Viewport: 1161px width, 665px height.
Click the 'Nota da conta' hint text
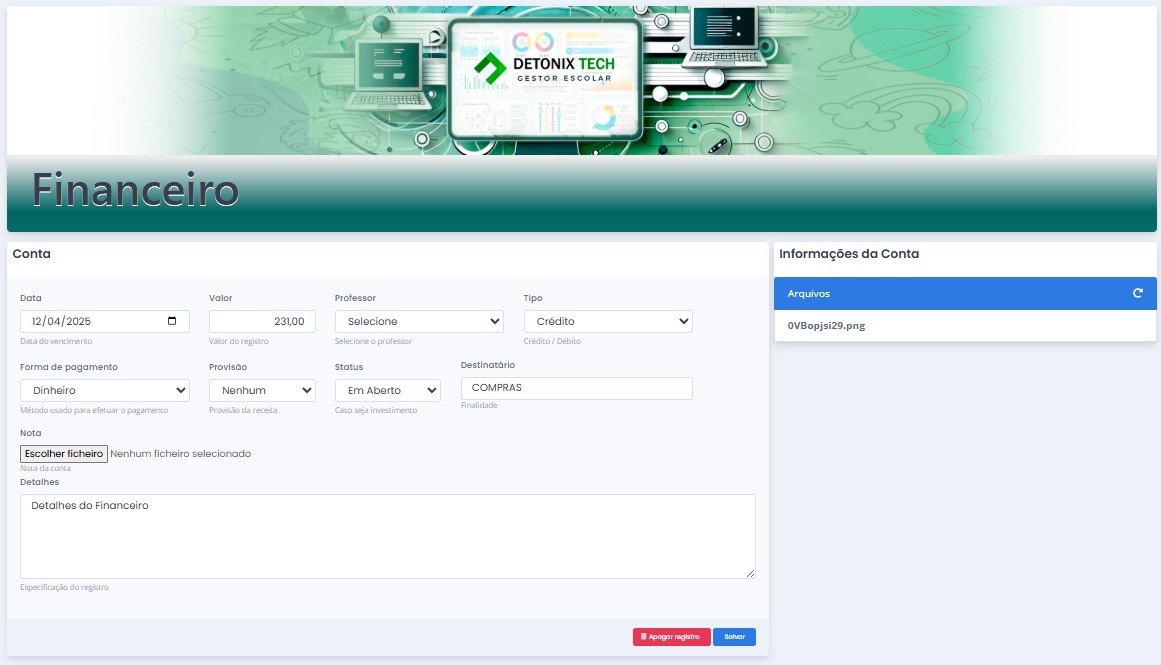coord(45,468)
